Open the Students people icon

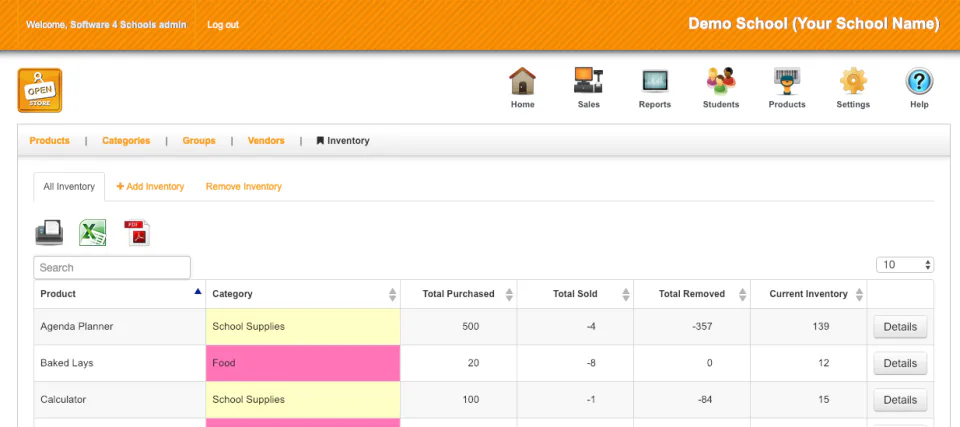point(721,81)
